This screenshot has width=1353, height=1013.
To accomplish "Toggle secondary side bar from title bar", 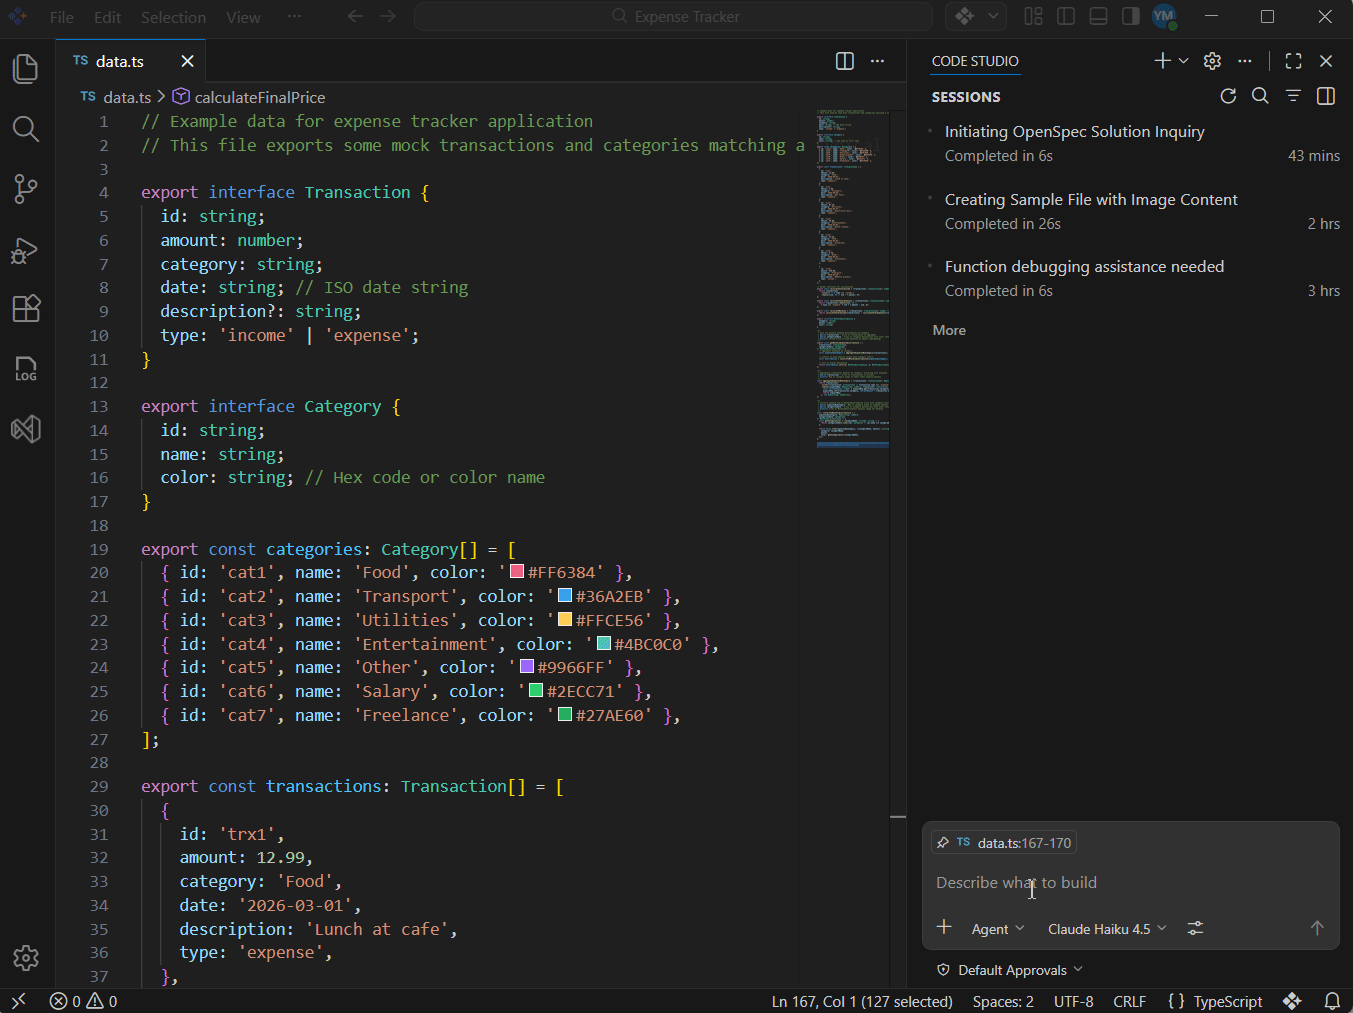I will (1130, 16).
